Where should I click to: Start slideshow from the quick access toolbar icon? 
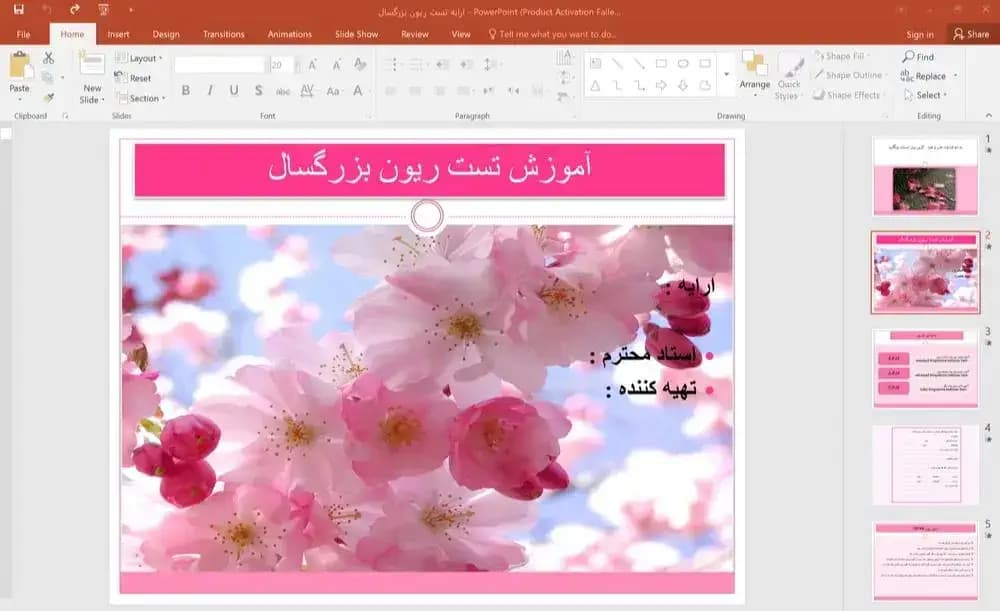tap(103, 10)
